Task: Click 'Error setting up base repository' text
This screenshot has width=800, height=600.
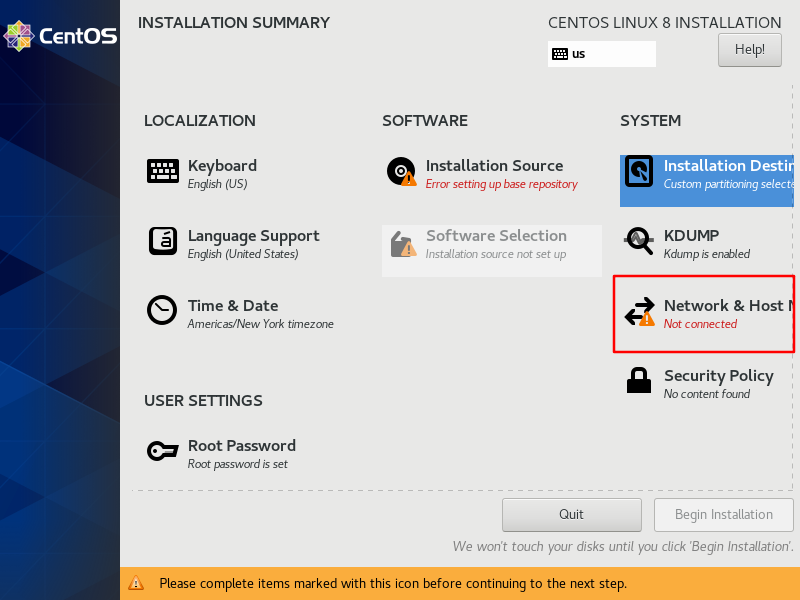Action: click(502, 184)
